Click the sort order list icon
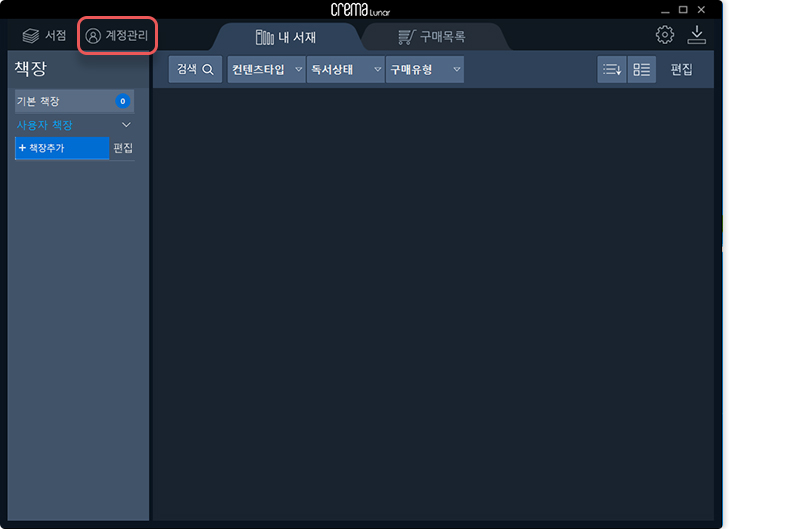The width and height of the screenshot is (801, 529). 611,69
